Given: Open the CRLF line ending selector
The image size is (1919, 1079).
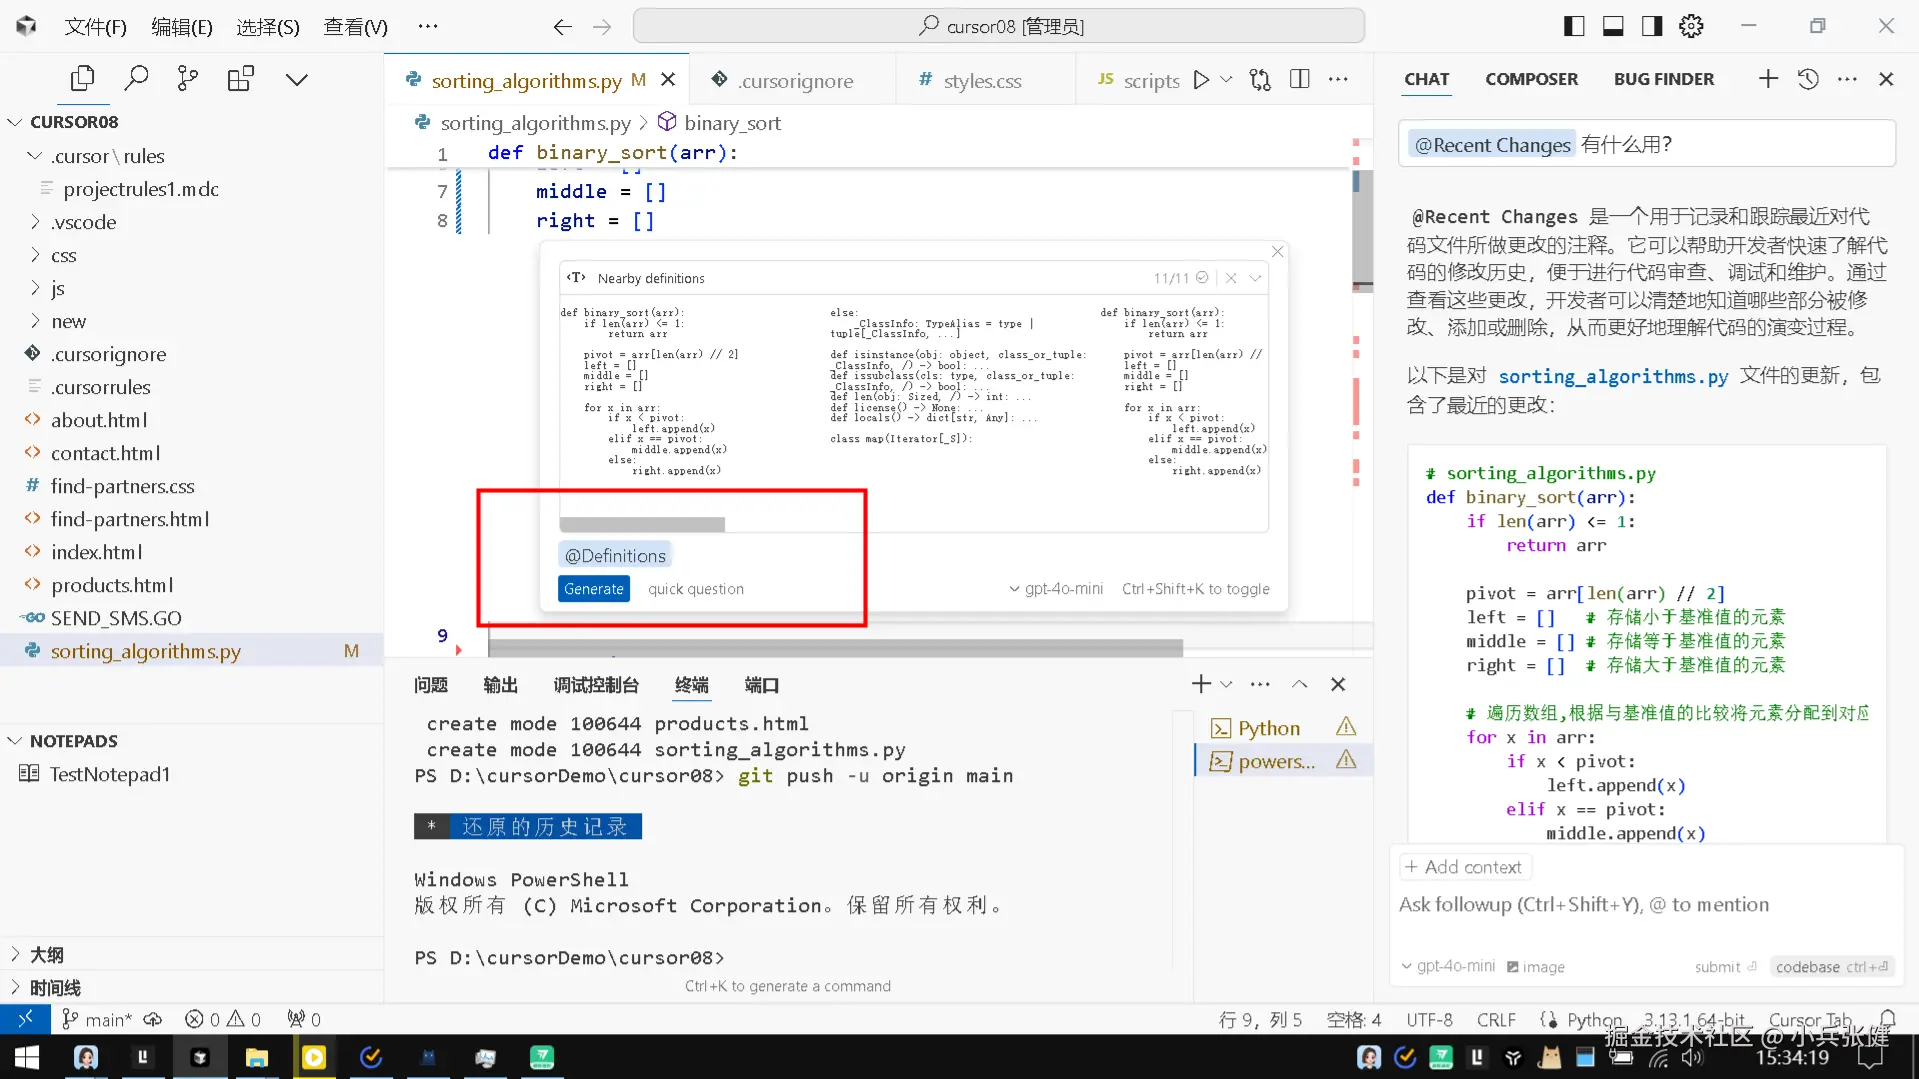Looking at the screenshot, I should (1496, 1019).
